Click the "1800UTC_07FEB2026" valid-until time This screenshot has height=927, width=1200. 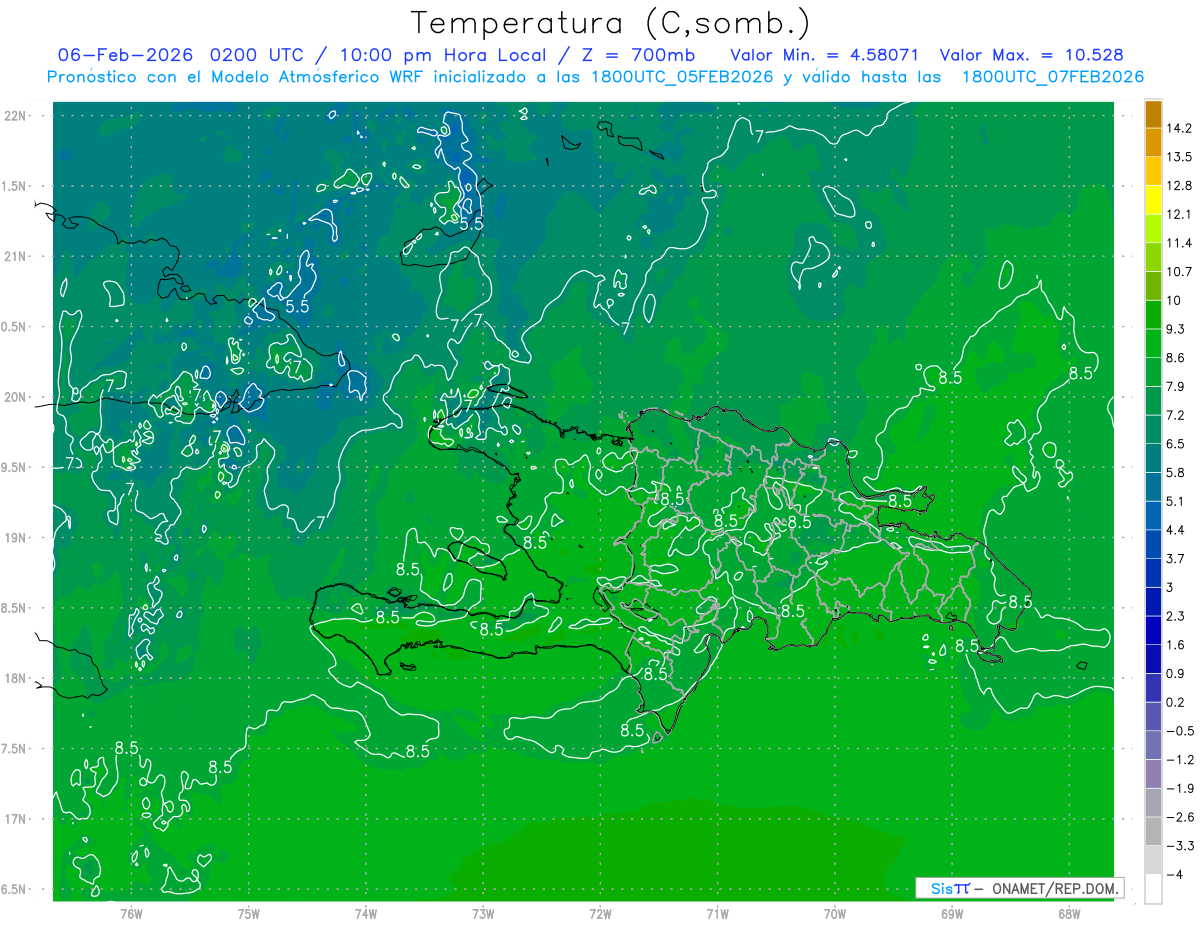coord(1052,76)
